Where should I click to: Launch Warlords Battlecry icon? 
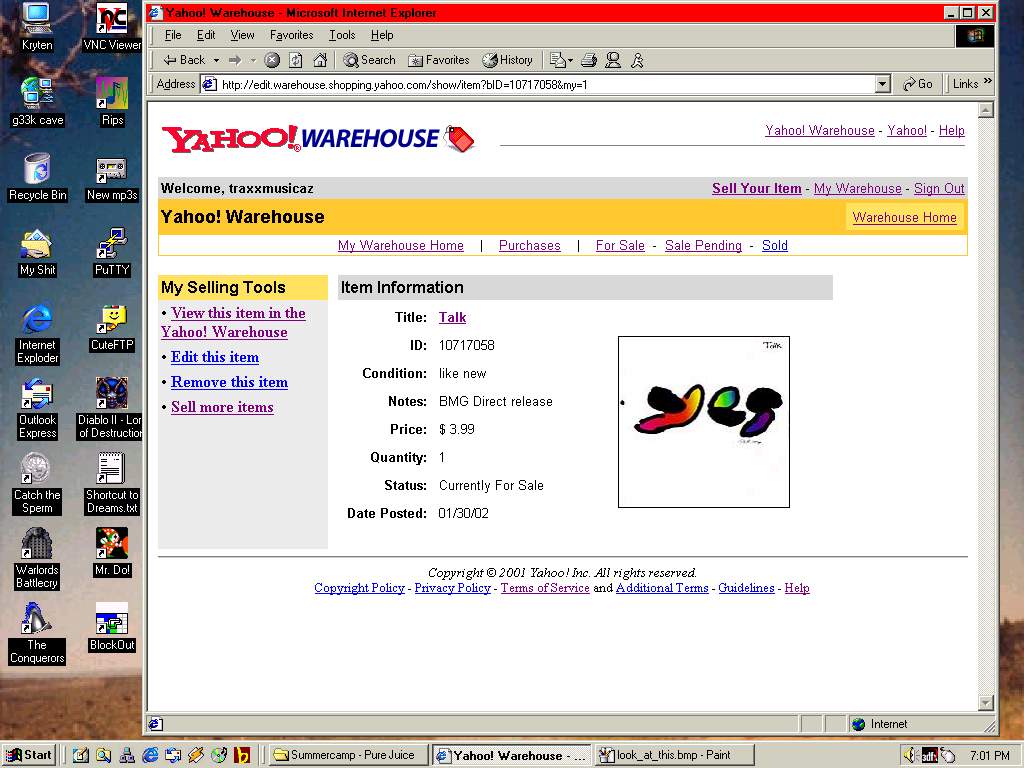click(x=37, y=558)
